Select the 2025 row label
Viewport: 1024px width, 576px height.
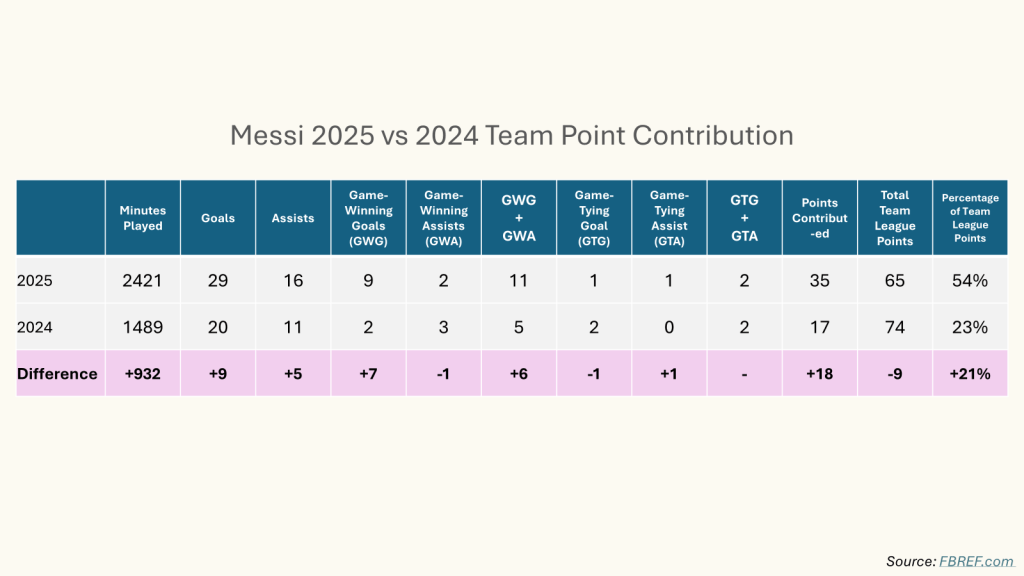34,281
